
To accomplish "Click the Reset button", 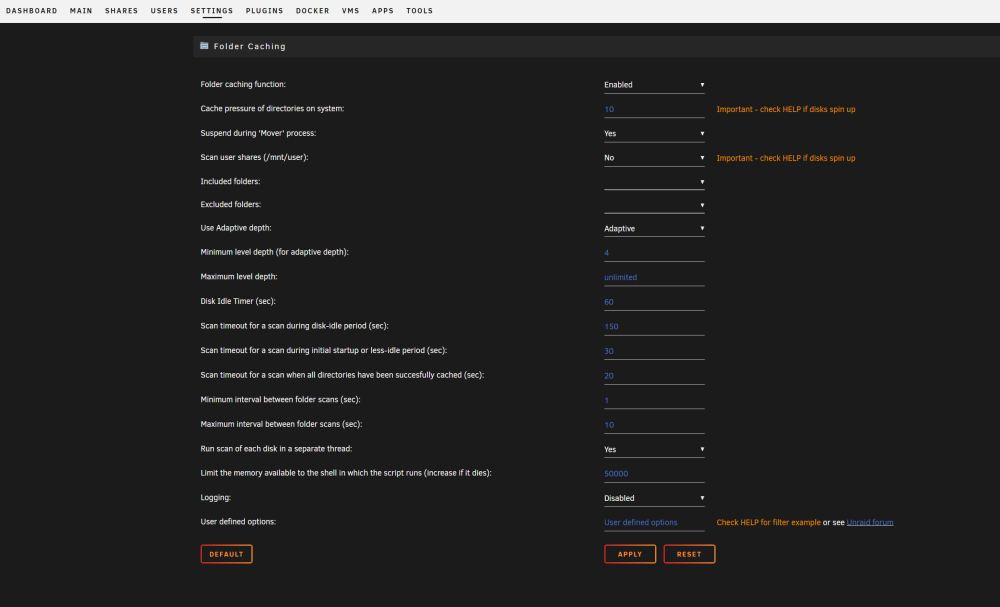I will (689, 554).
